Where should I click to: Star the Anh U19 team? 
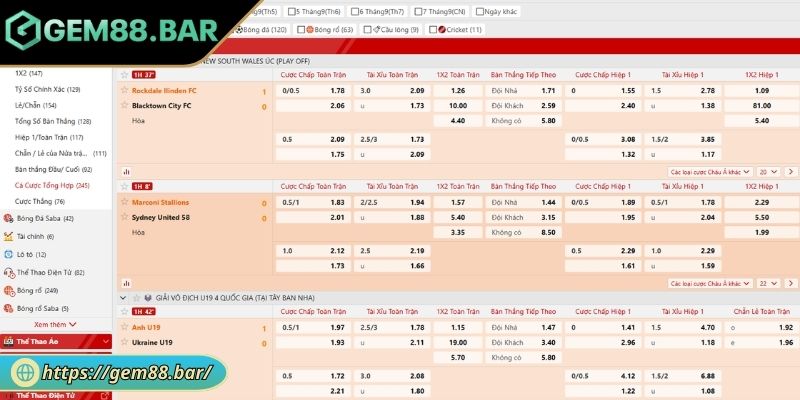coord(123,327)
